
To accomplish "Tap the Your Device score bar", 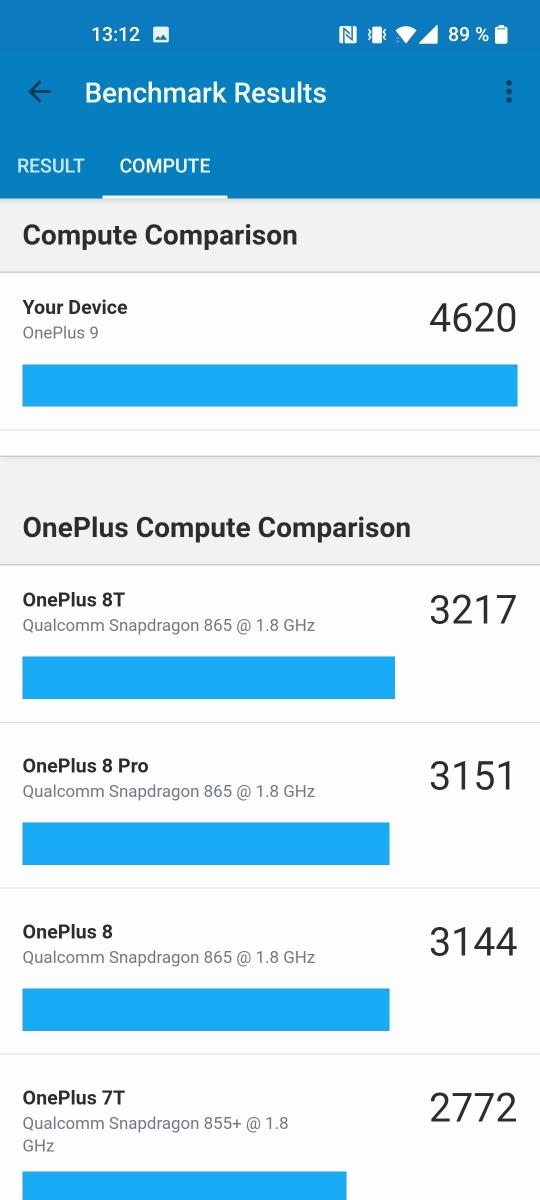I will pos(270,385).
